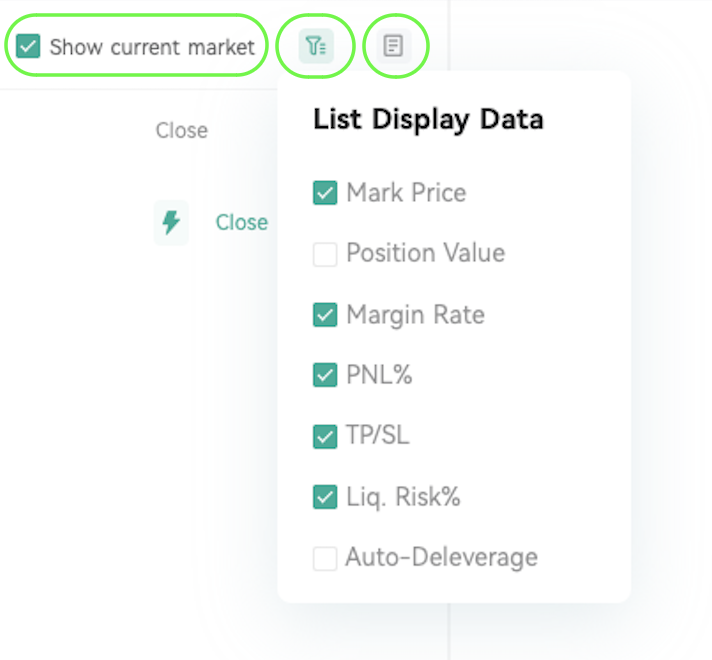Toggle off the TP/SL checkbox
The image size is (712, 660).
click(325, 437)
